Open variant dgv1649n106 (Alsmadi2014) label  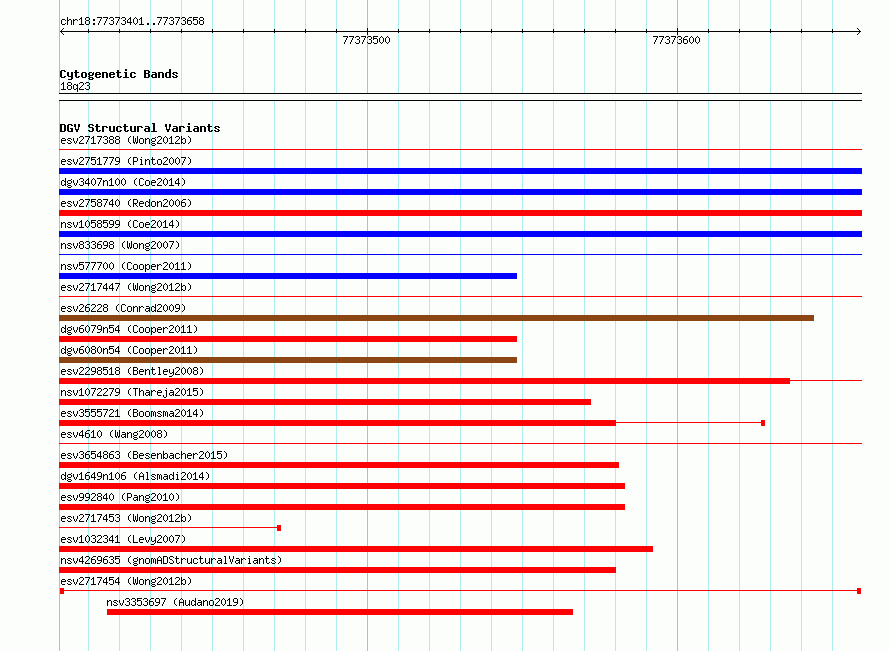(135, 476)
